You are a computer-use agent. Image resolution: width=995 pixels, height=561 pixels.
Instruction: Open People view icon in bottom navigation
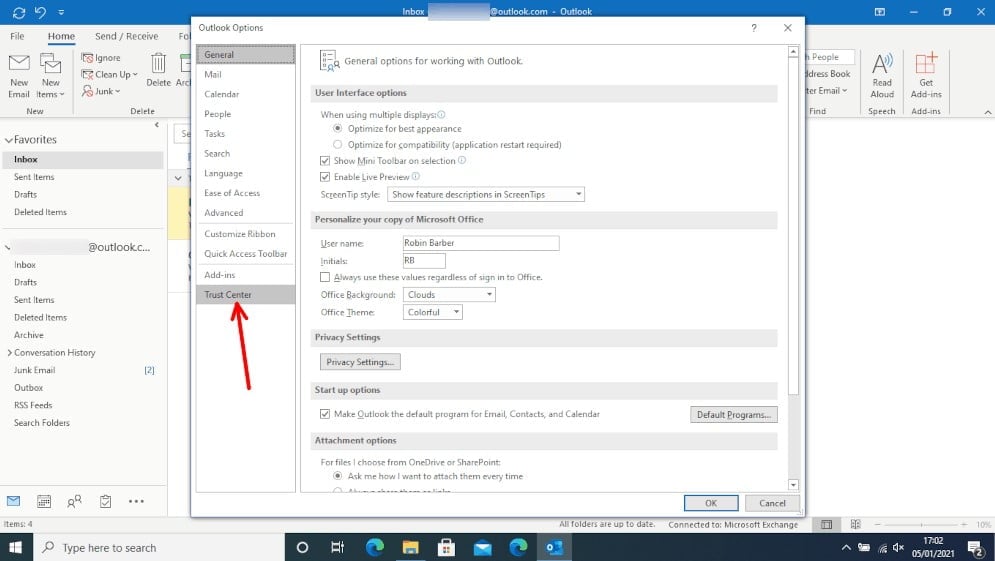74,501
